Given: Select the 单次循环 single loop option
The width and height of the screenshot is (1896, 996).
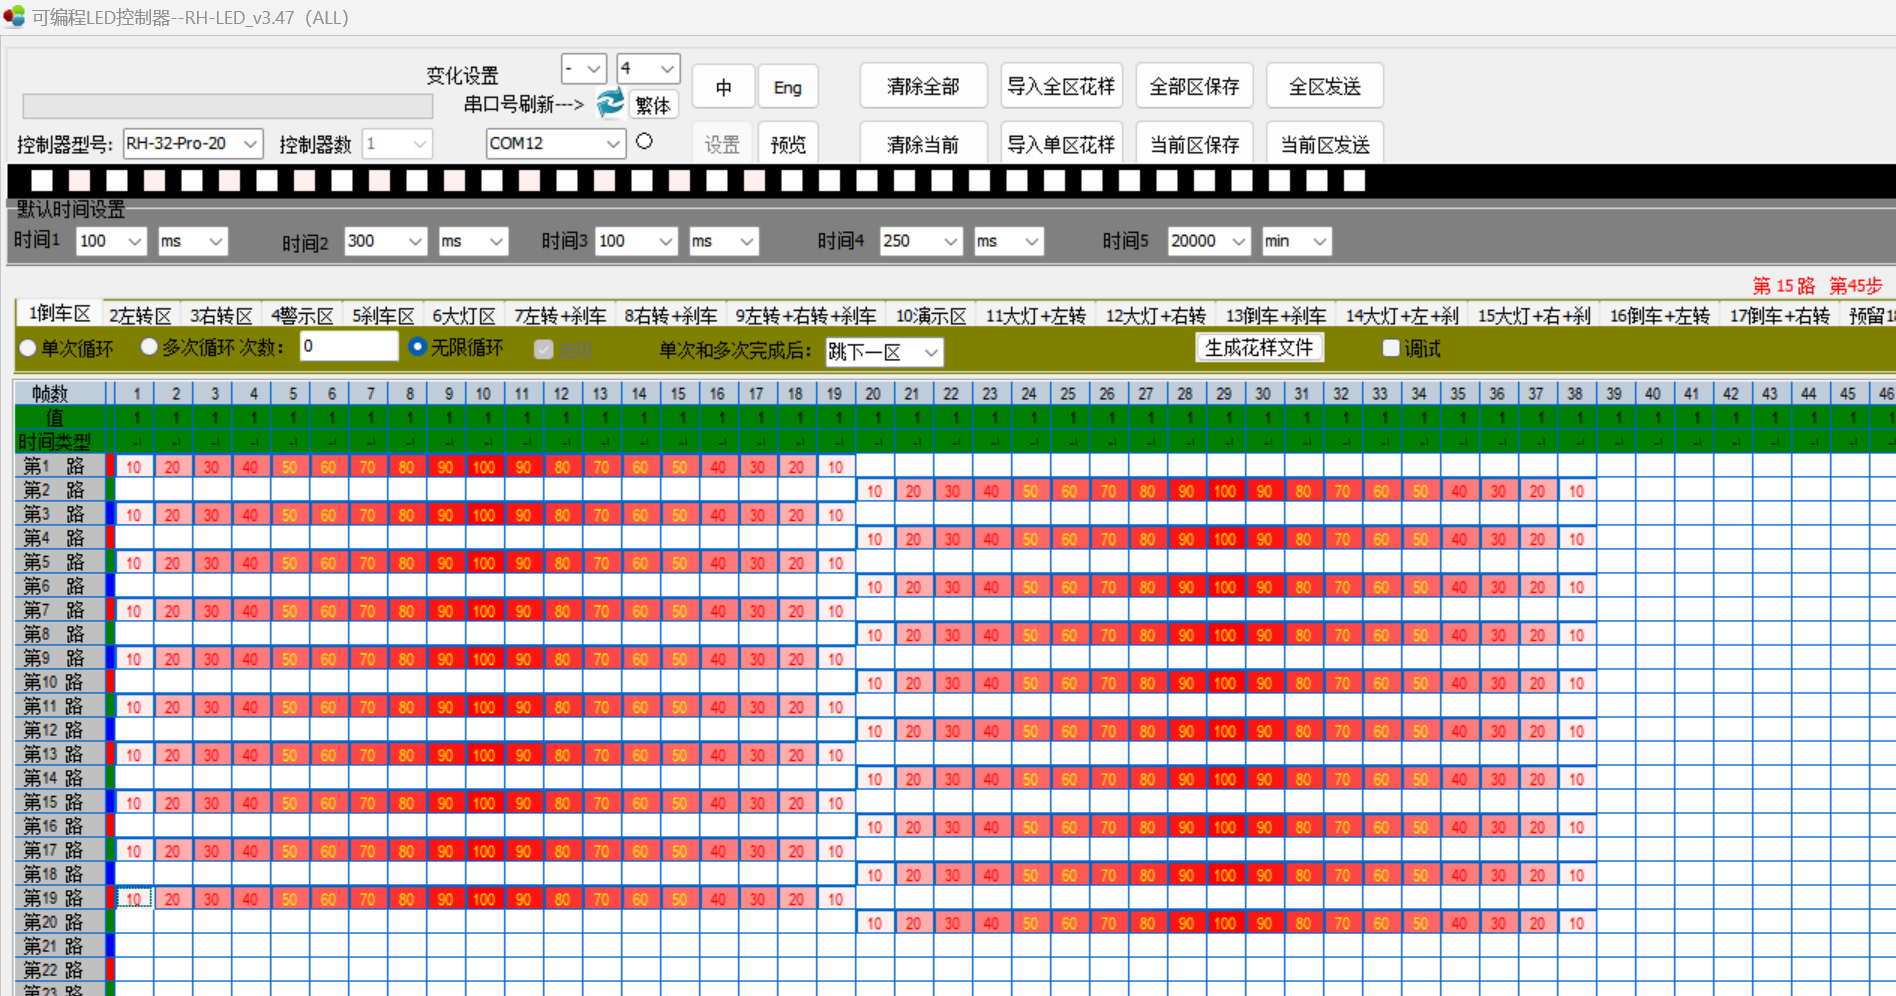Looking at the screenshot, I should (x=27, y=347).
